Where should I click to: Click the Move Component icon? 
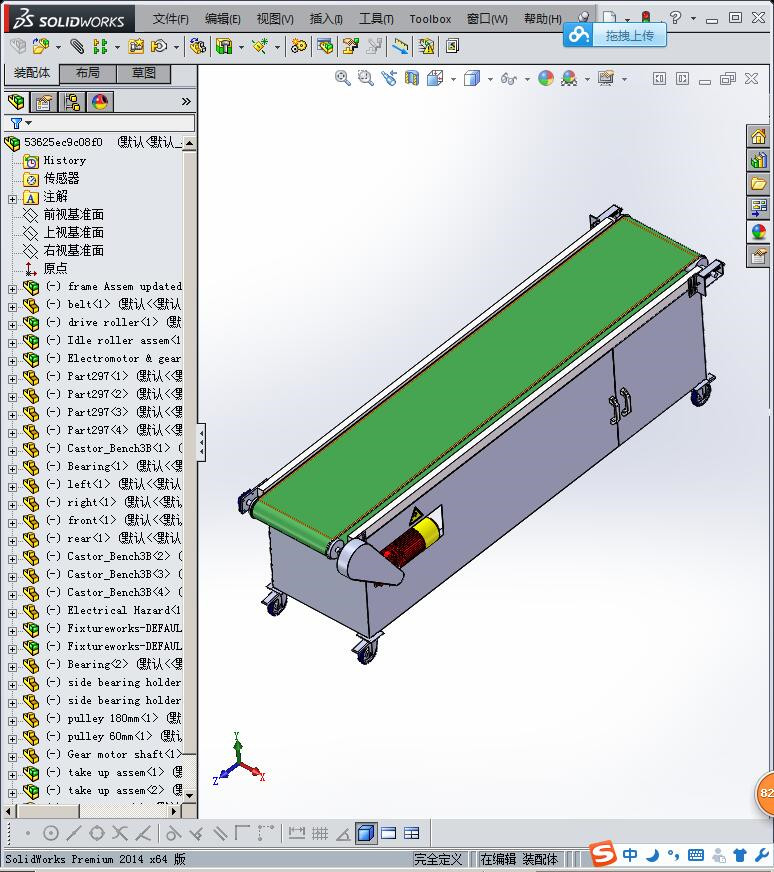point(160,46)
